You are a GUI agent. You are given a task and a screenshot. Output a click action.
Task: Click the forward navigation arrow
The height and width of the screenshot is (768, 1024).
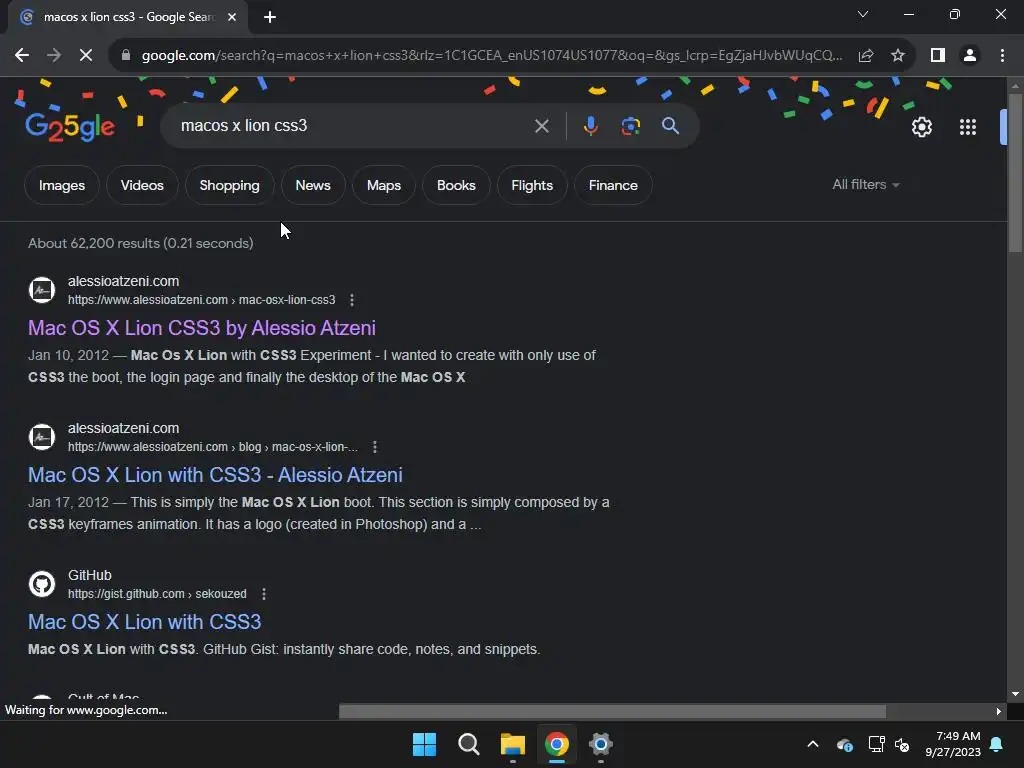click(x=54, y=56)
